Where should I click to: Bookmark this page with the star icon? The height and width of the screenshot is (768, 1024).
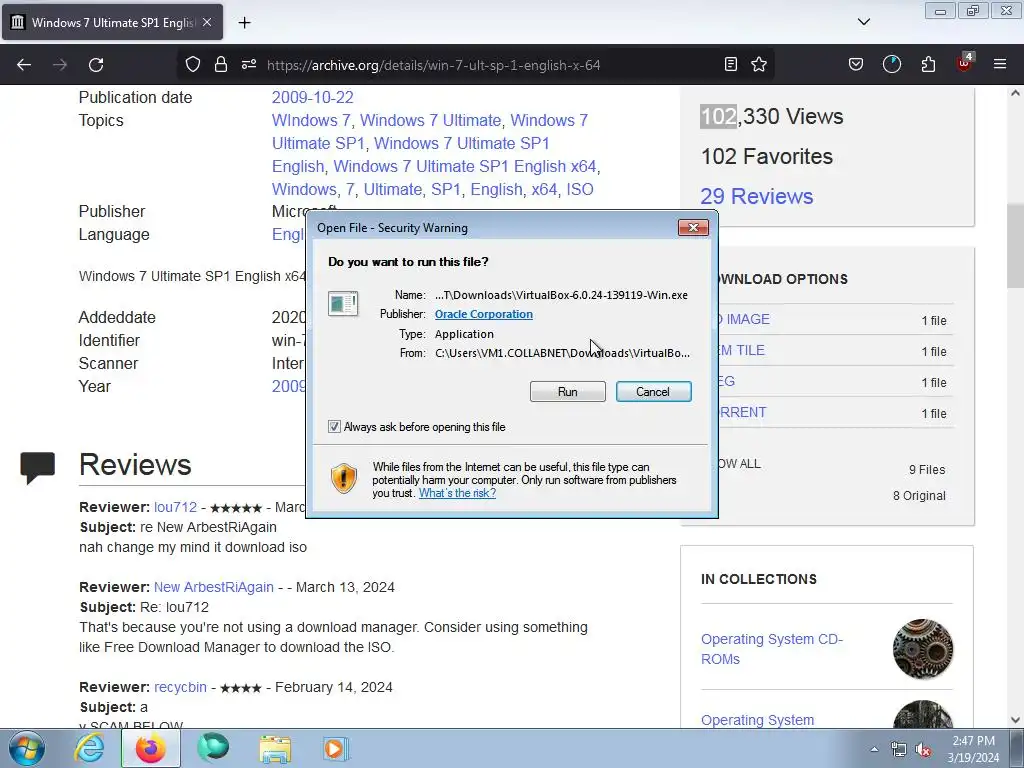(759, 64)
